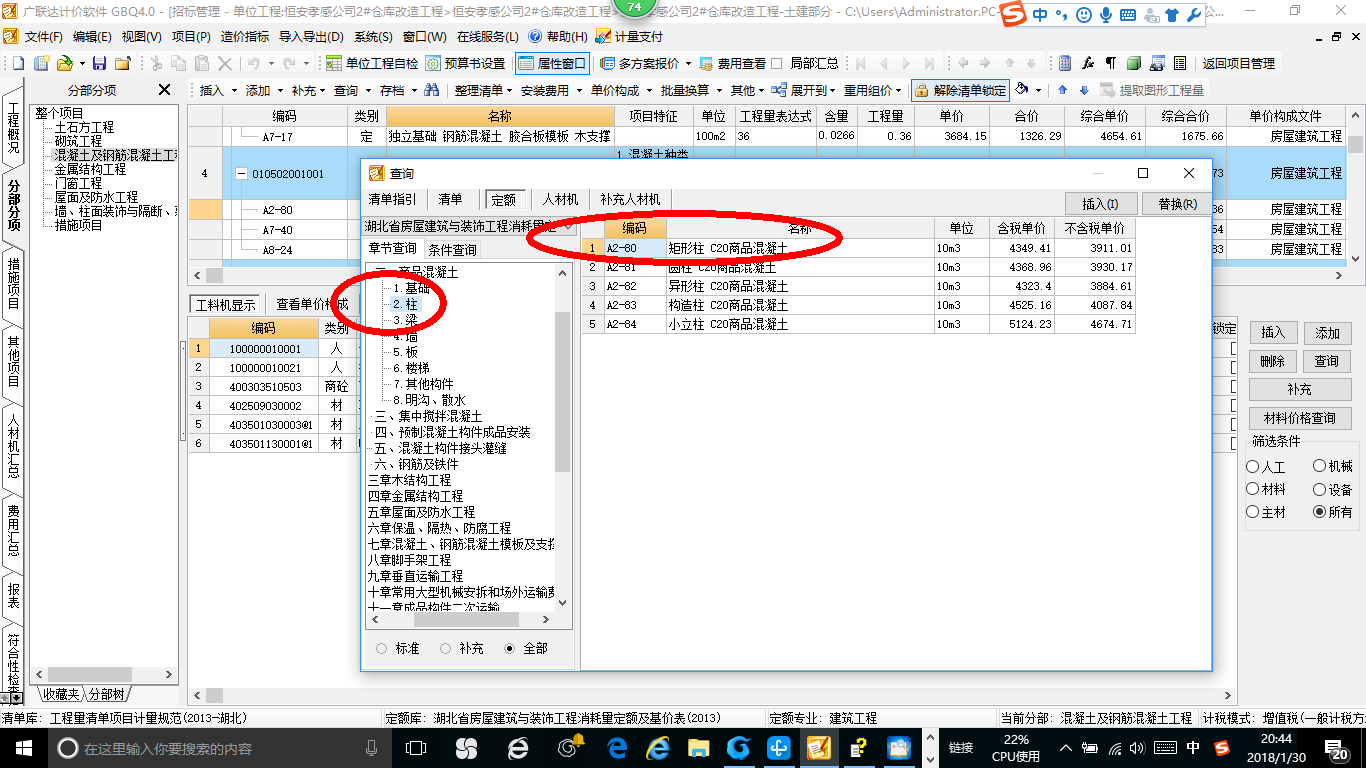This screenshot has width=1366, height=768.
Task: Save project with the floppy disk icon
Action: point(99,63)
